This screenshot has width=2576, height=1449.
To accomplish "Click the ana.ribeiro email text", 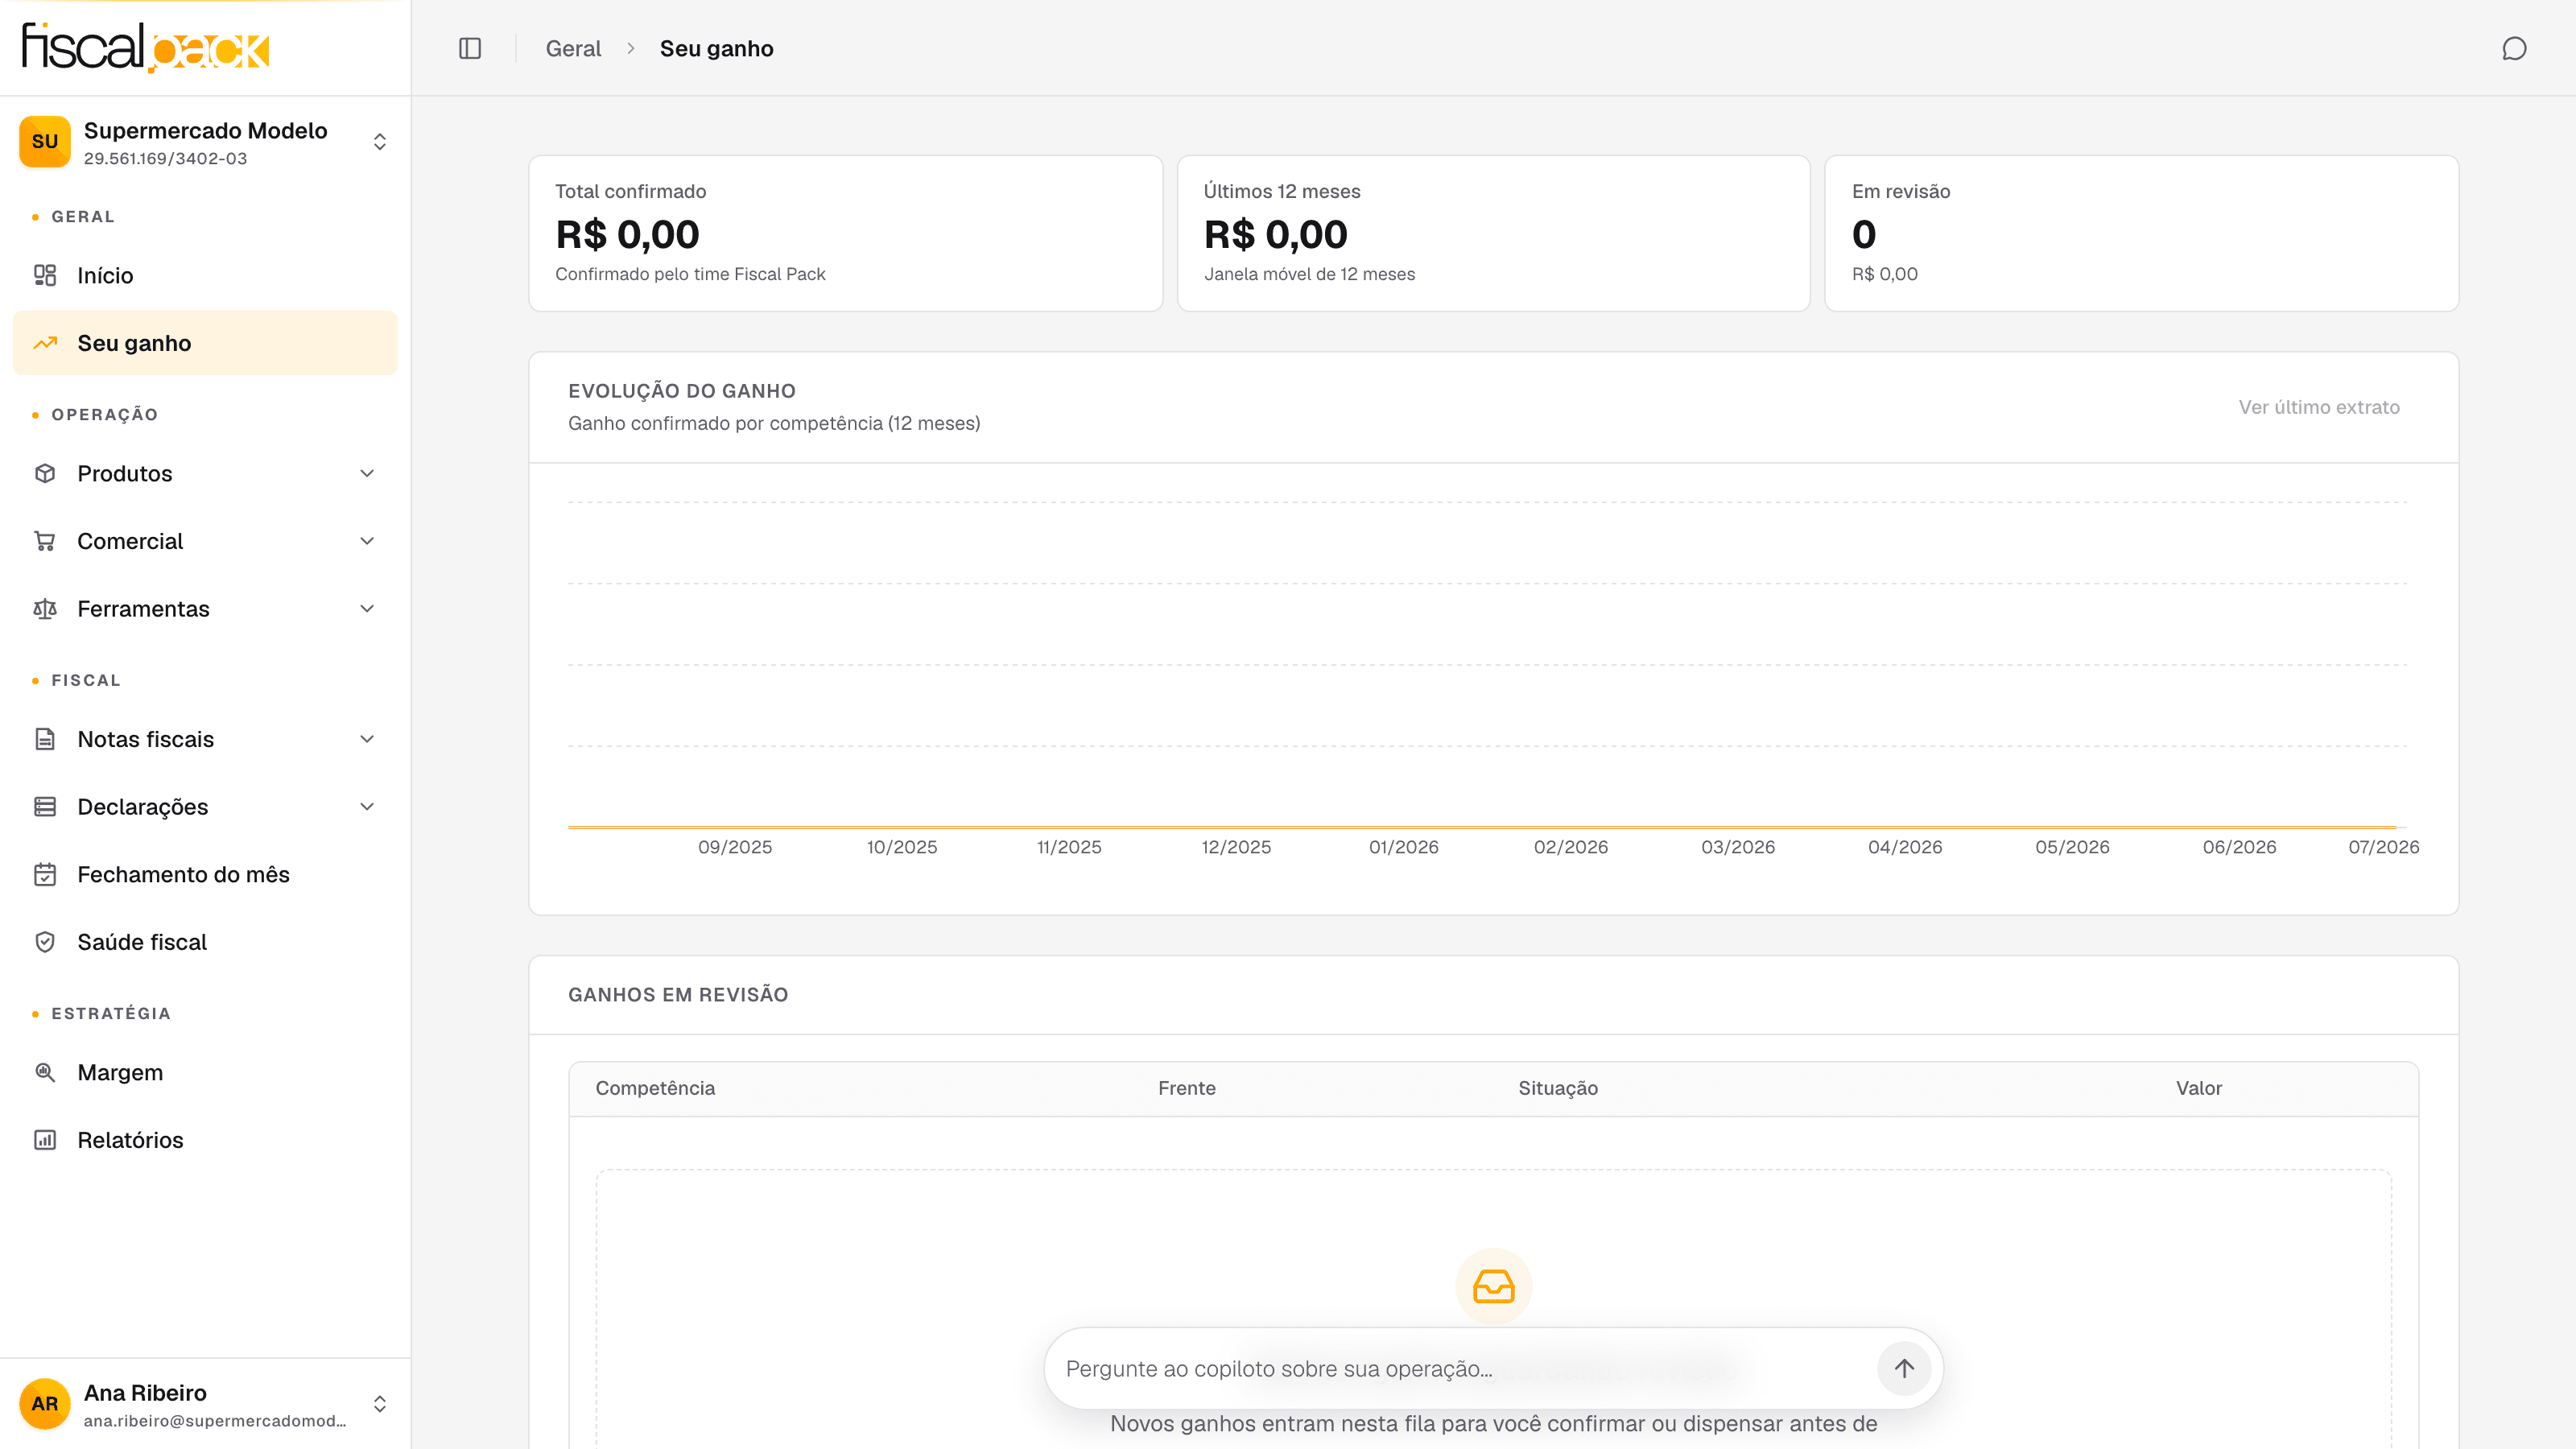I will (x=215, y=1421).
